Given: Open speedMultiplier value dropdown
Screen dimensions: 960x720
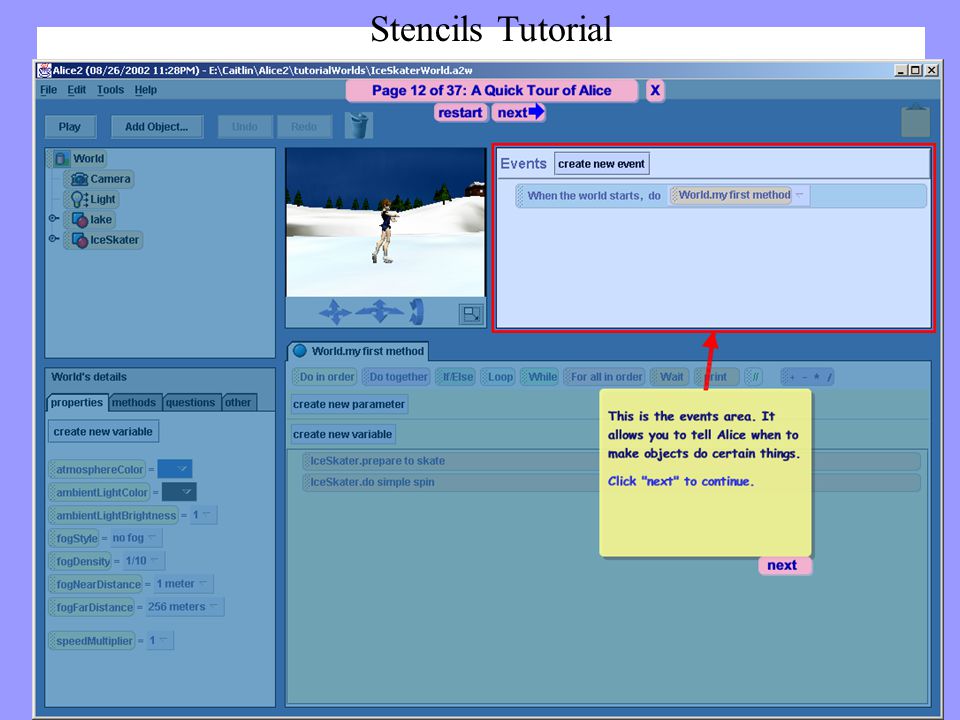Looking at the screenshot, I should click(160, 640).
